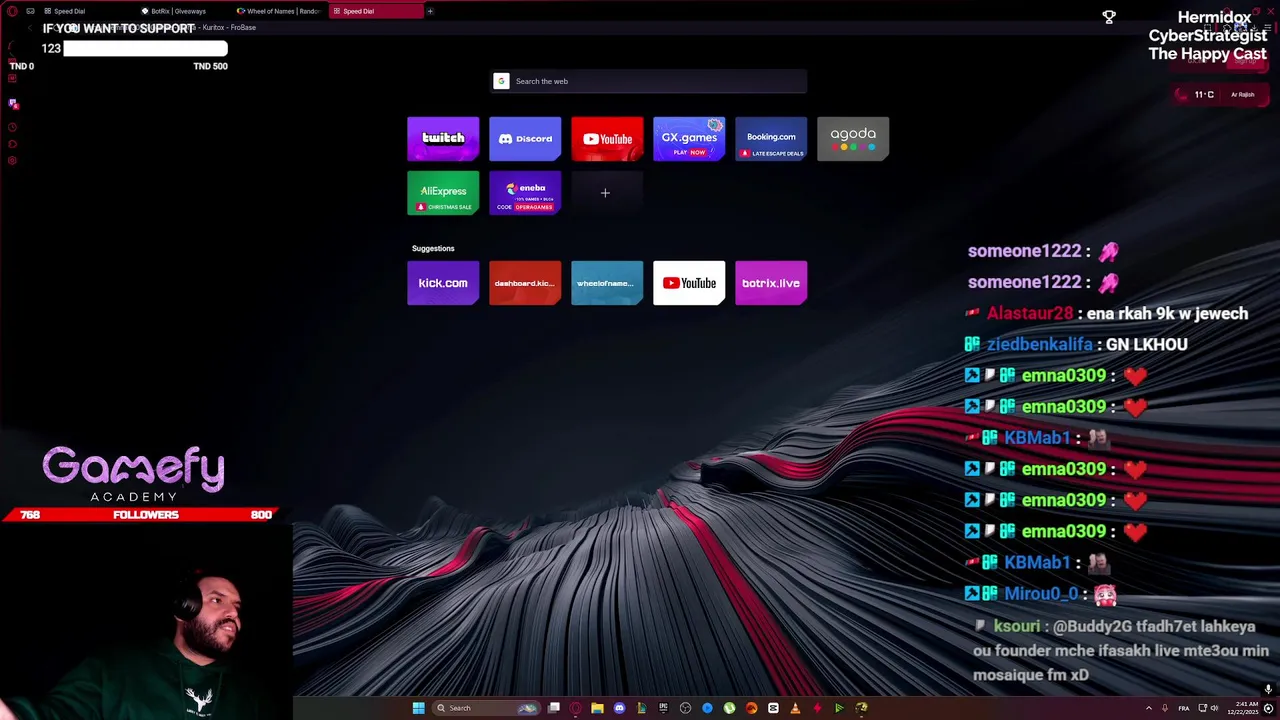Click the taskbar Search box
Screen dimensions: 1280x720
[x=487, y=708]
